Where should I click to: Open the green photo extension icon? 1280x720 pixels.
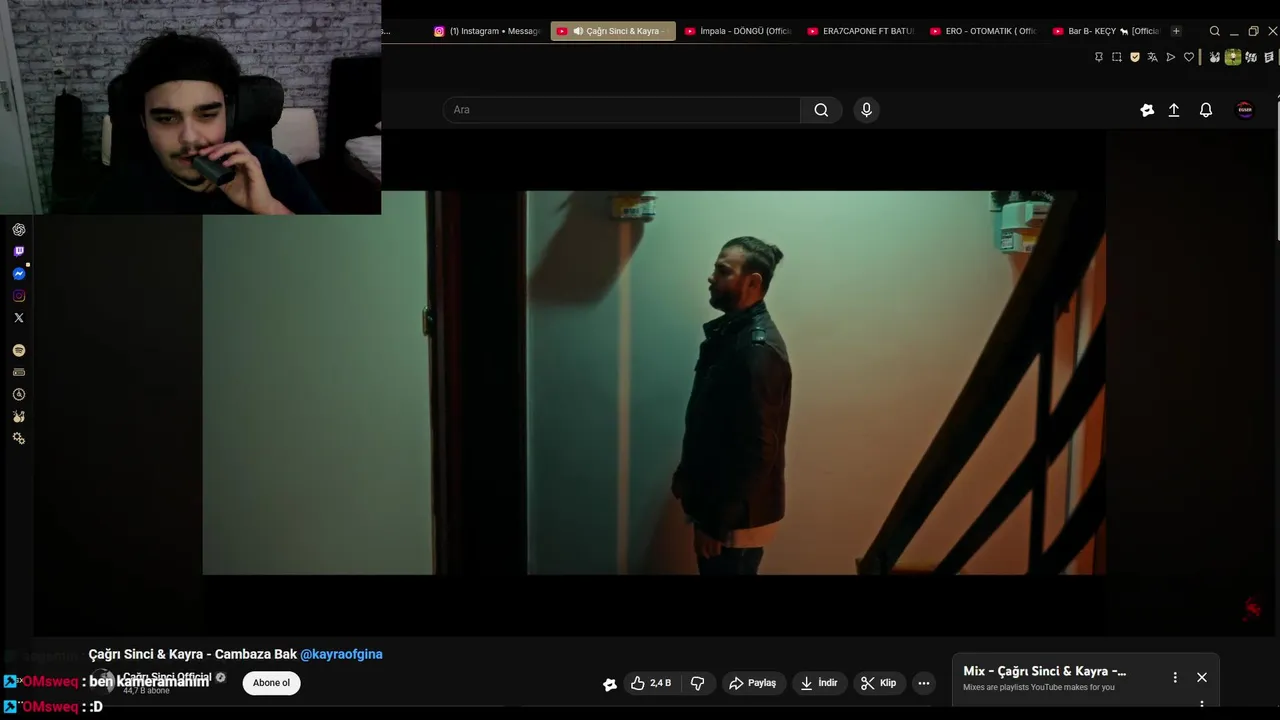point(1233,57)
